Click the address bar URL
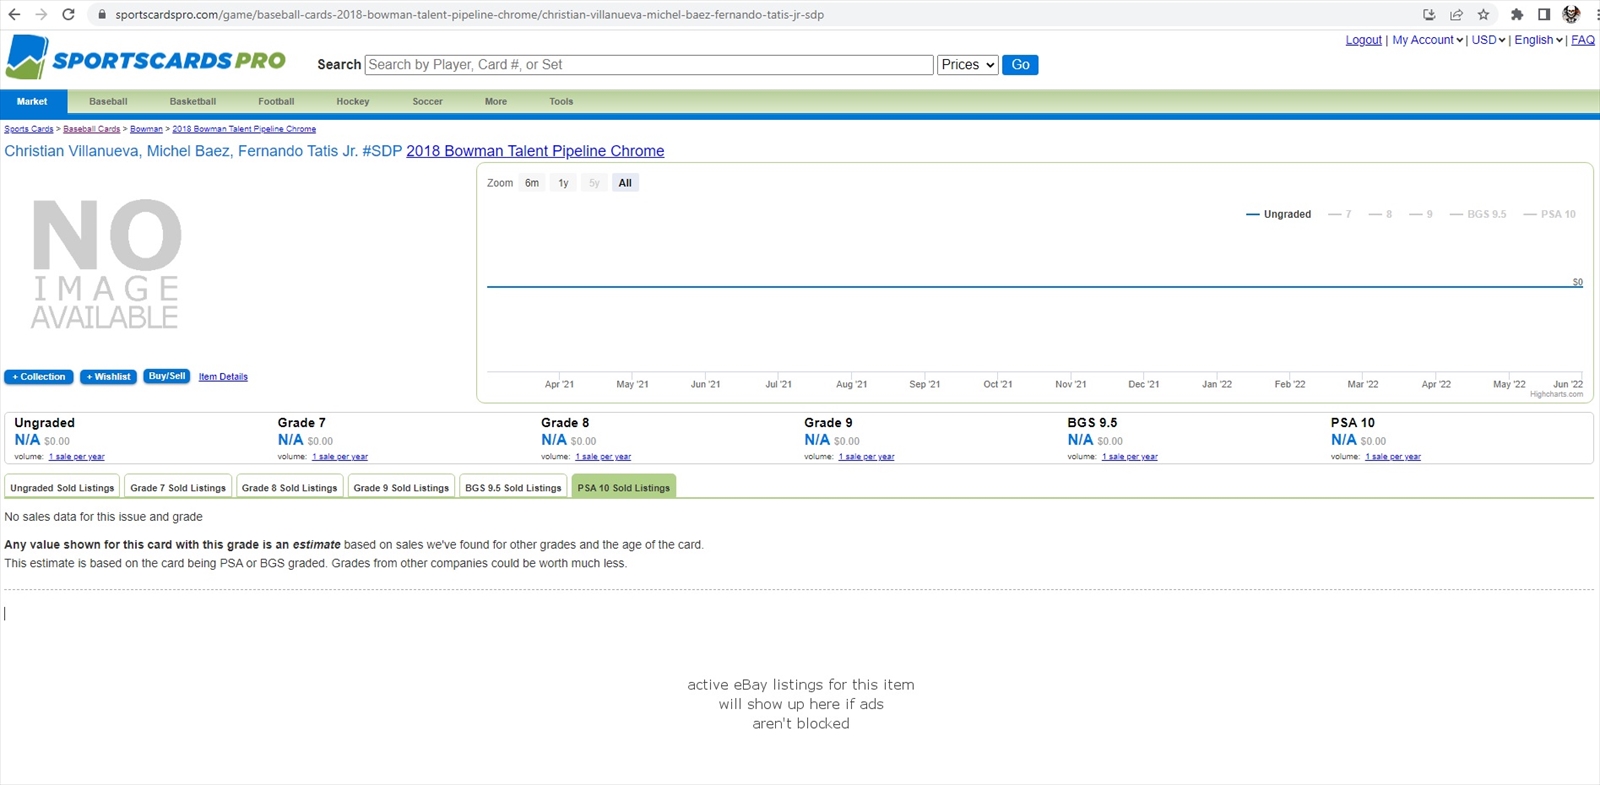This screenshot has height=785, width=1600. (x=469, y=15)
